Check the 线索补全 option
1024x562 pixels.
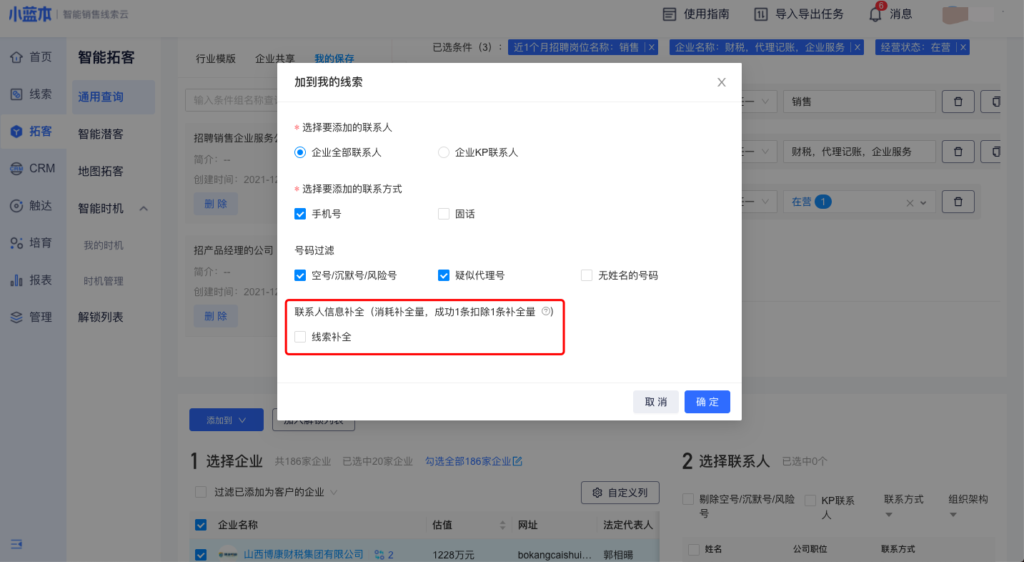coord(300,337)
